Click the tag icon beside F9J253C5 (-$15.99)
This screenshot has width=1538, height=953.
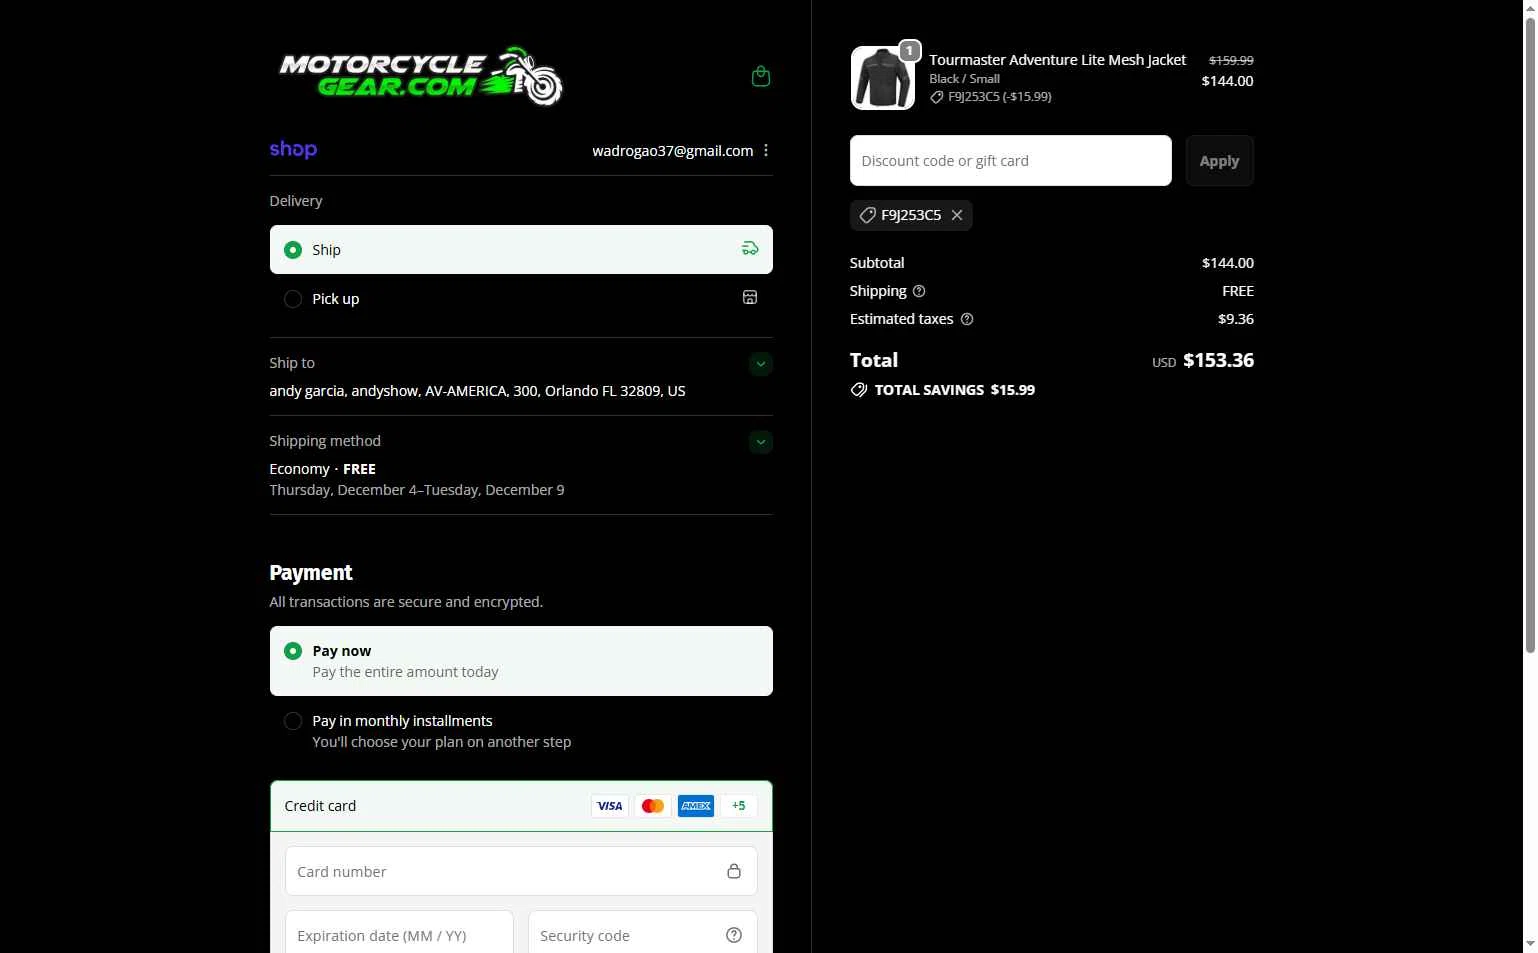point(937,97)
